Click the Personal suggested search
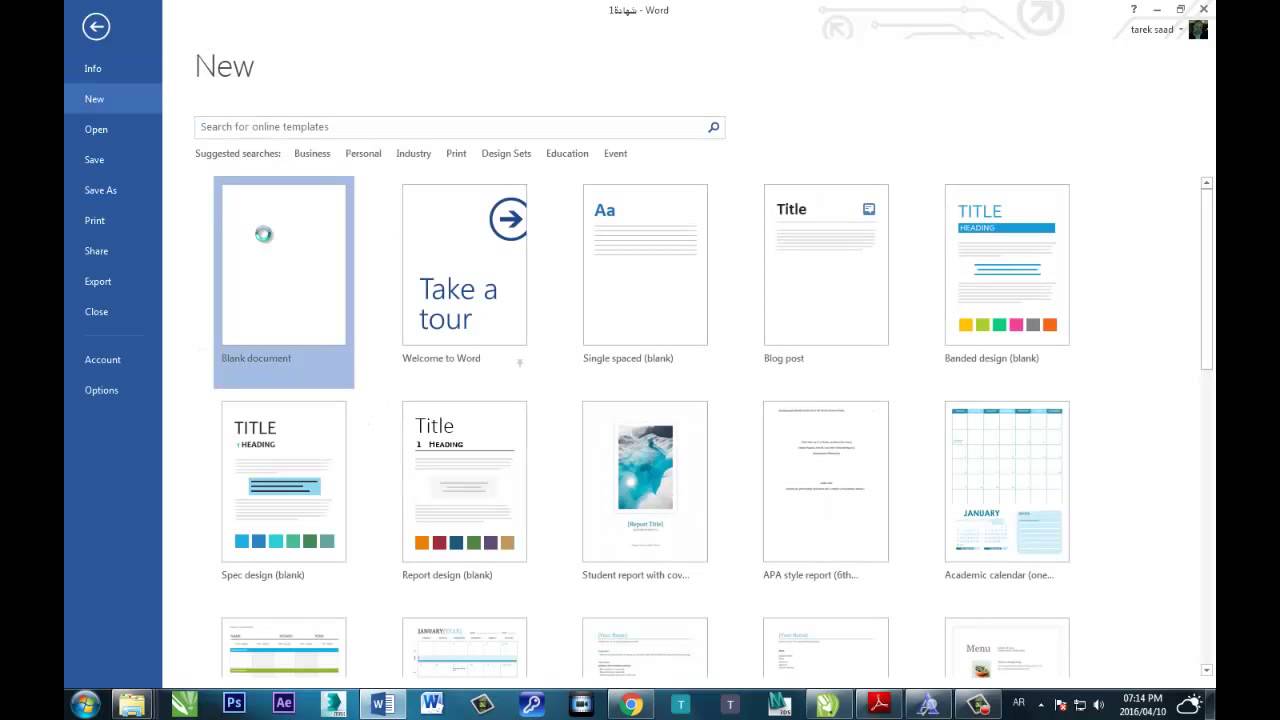The width and height of the screenshot is (1280, 720). coord(363,154)
